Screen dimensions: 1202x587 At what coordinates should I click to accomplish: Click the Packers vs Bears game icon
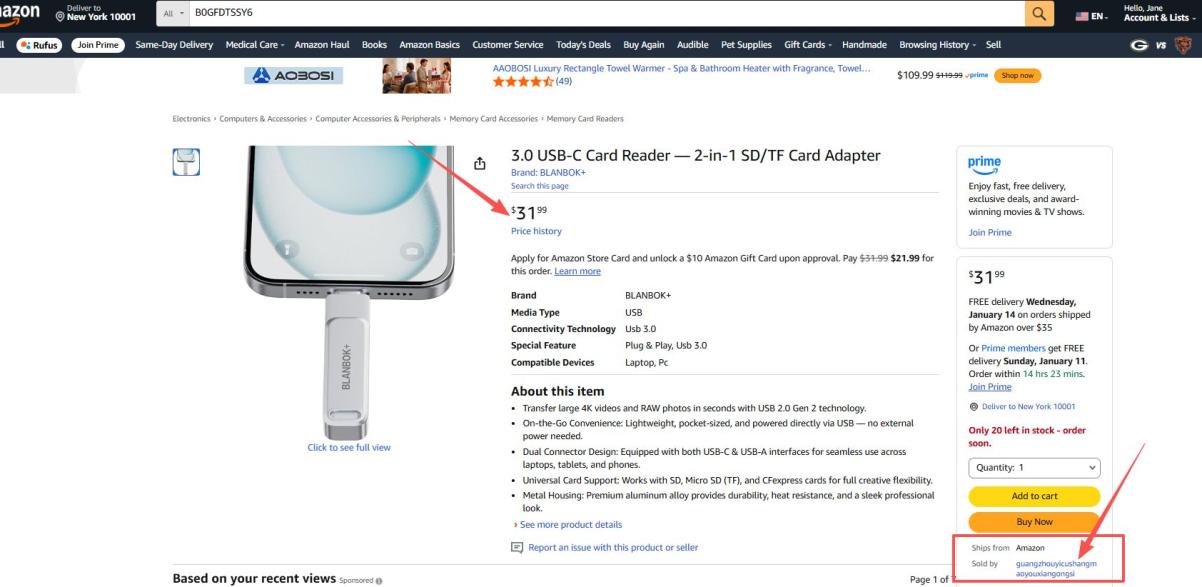point(1160,45)
